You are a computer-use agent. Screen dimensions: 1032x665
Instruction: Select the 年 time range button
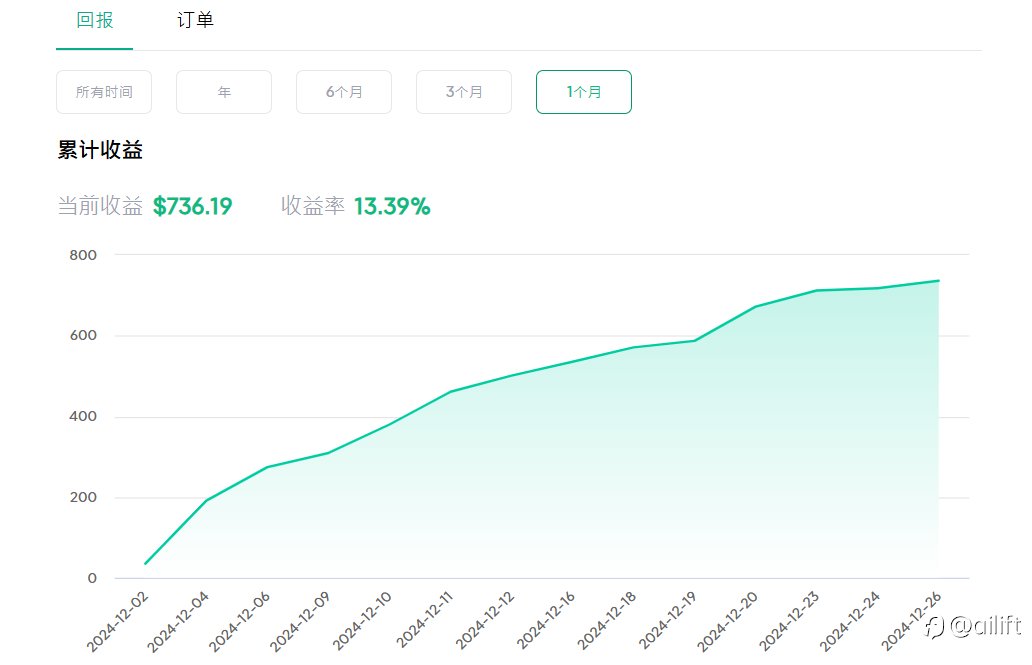point(224,92)
